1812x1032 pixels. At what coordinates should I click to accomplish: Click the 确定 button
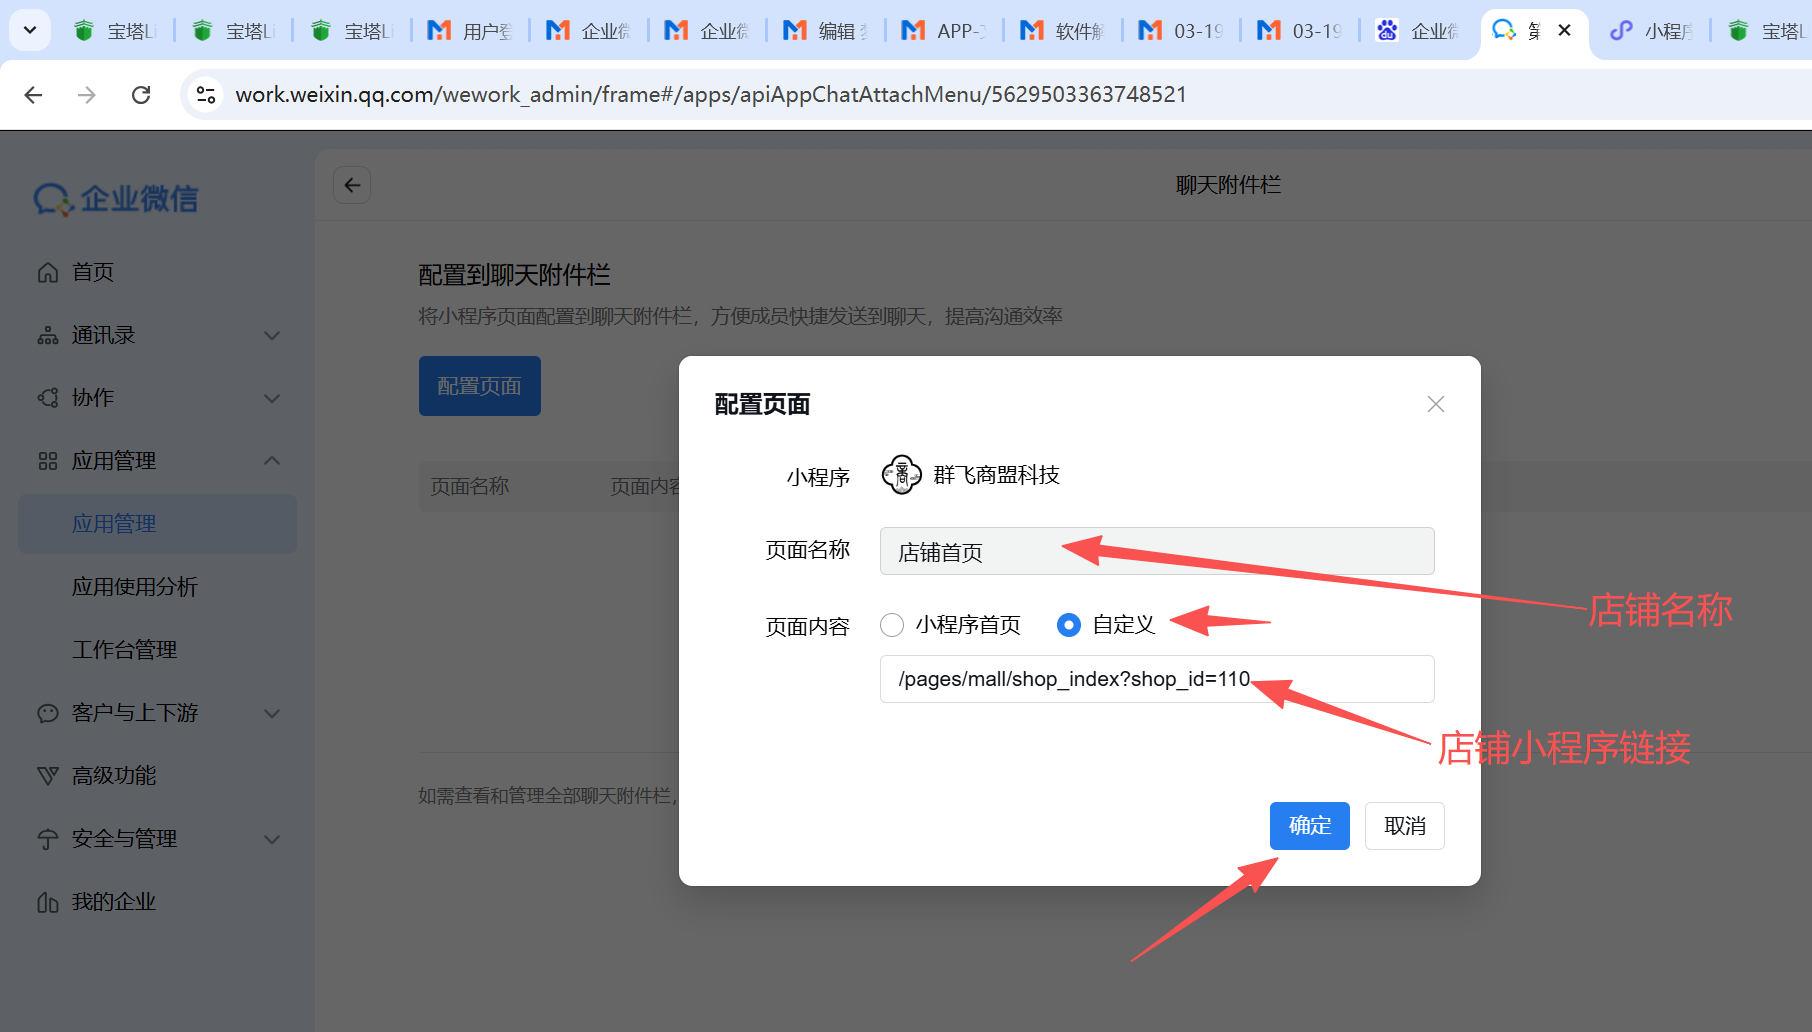pyautogui.click(x=1309, y=826)
